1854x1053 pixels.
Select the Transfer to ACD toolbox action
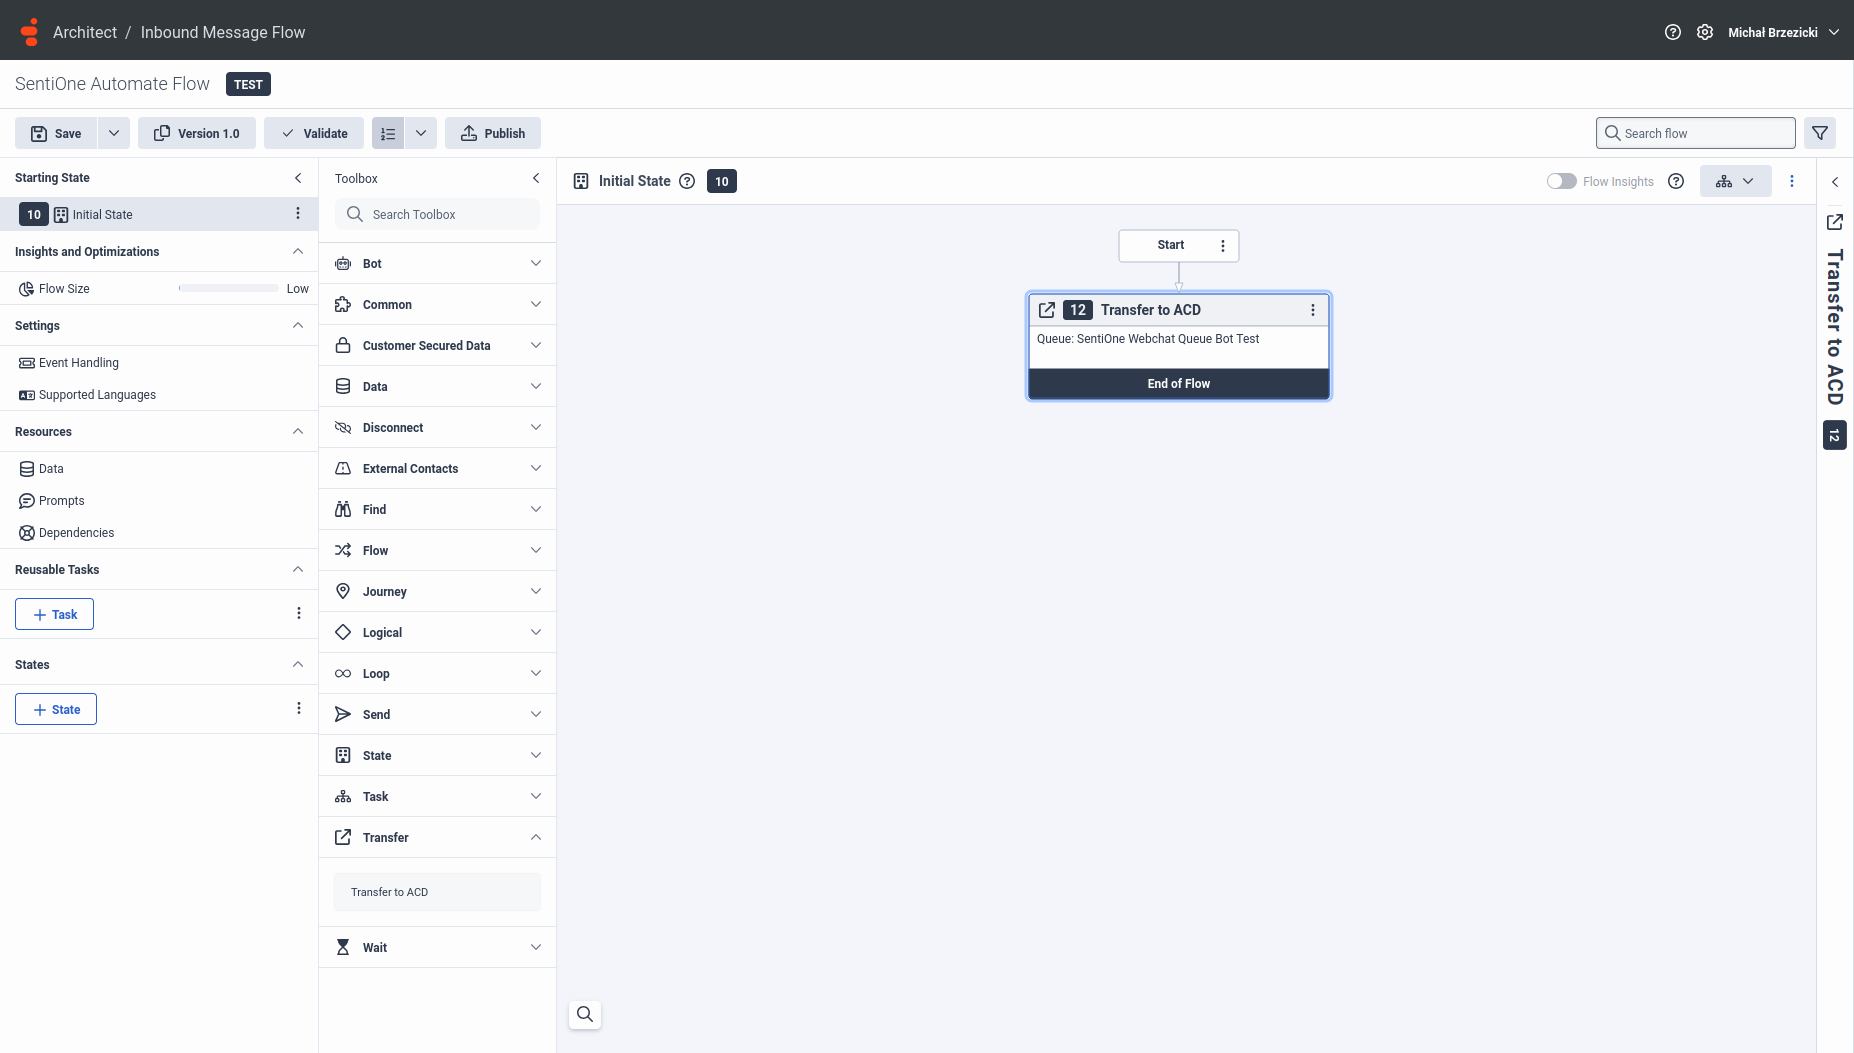[x=437, y=892]
